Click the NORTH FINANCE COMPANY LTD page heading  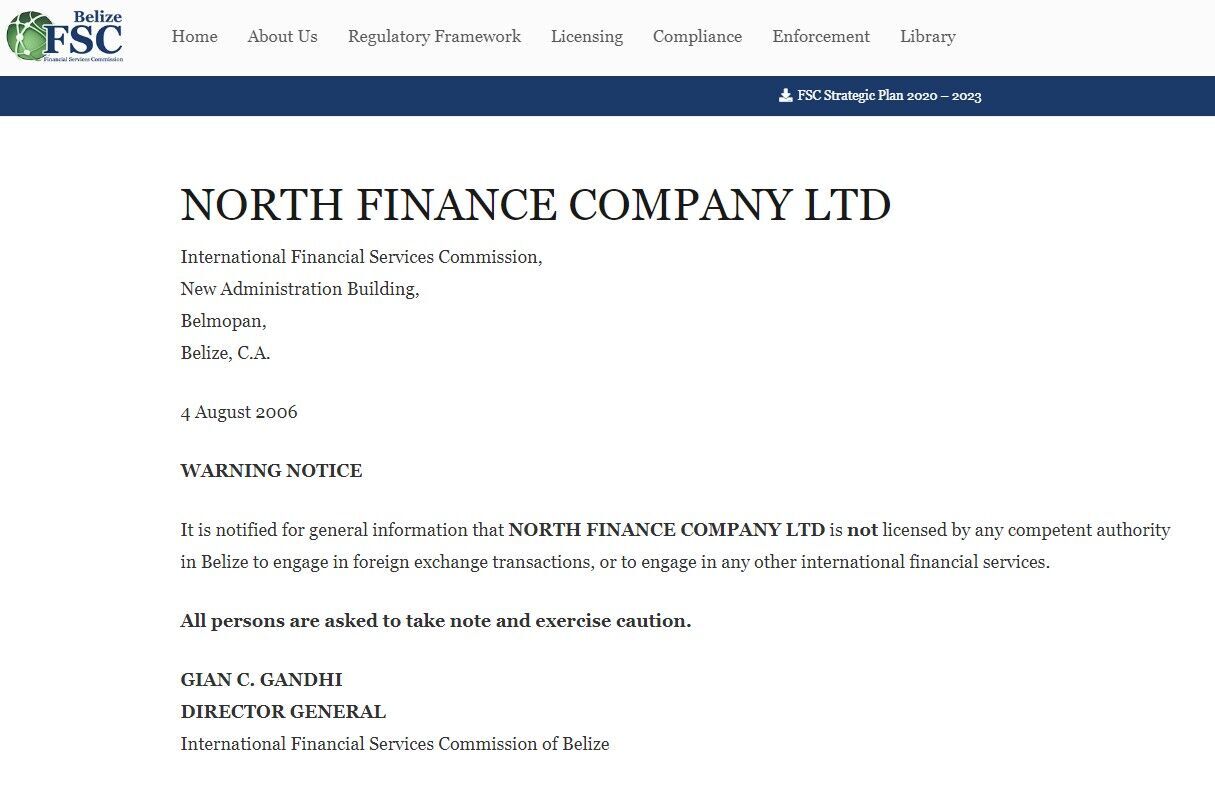pos(536,205)
